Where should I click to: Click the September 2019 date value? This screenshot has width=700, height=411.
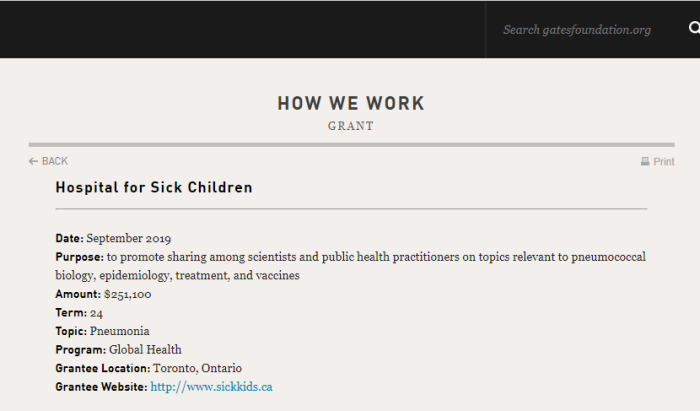click(x=129, y=238)
